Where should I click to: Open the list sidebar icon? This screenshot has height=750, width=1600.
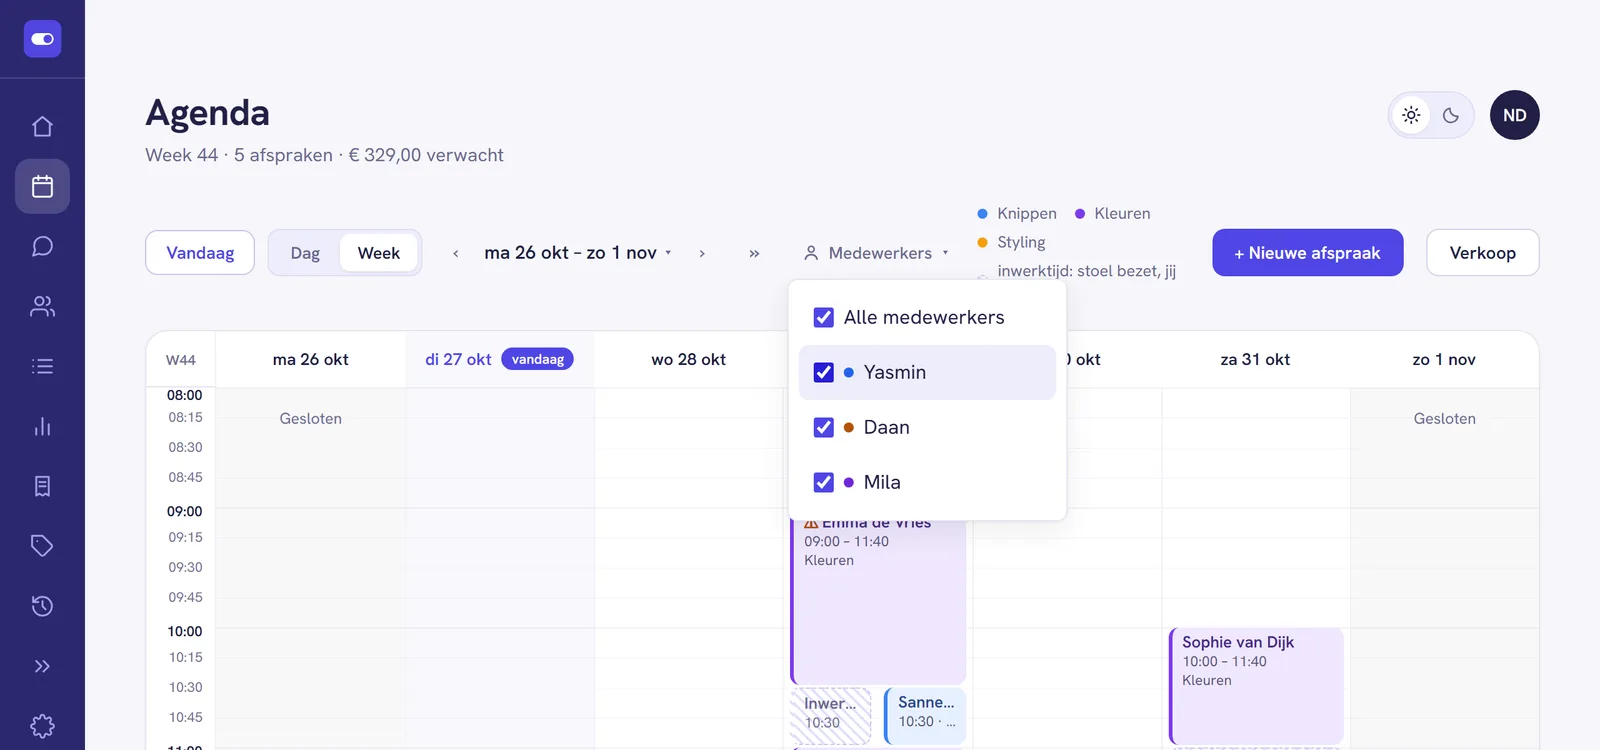click(x=42, y=366)
